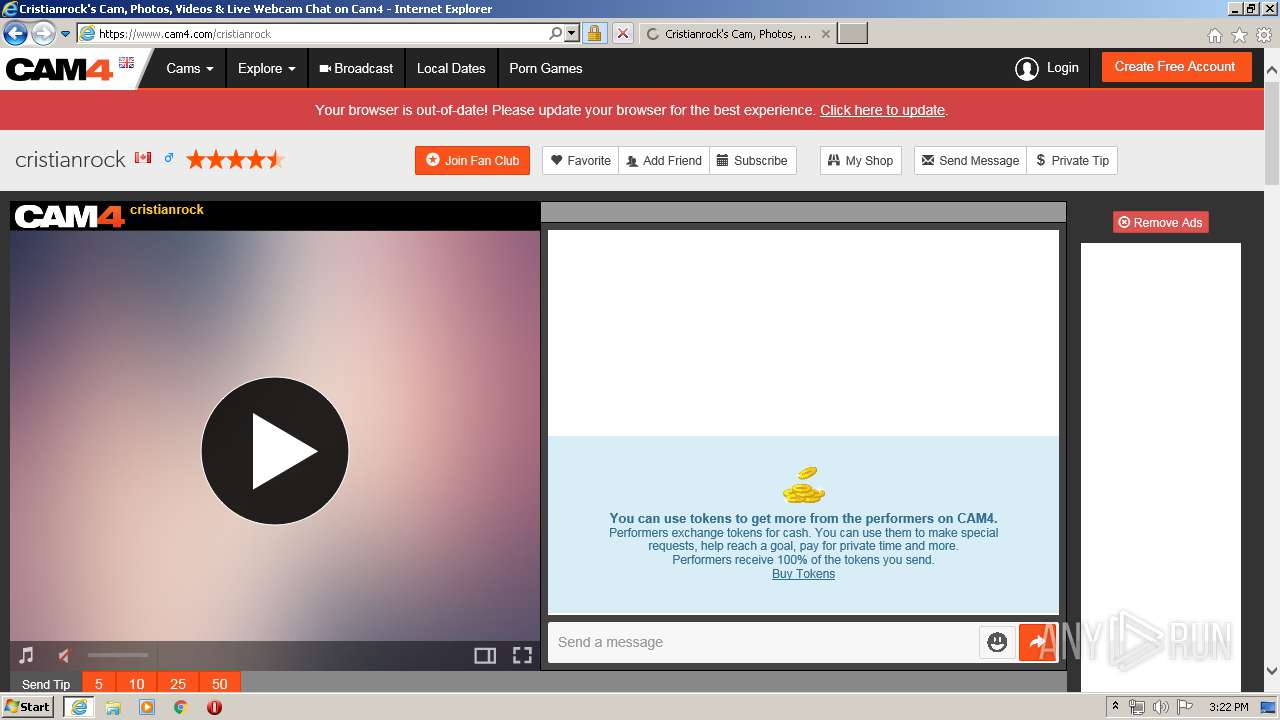Go back in Internet Explorer

(x=15, y=33)
